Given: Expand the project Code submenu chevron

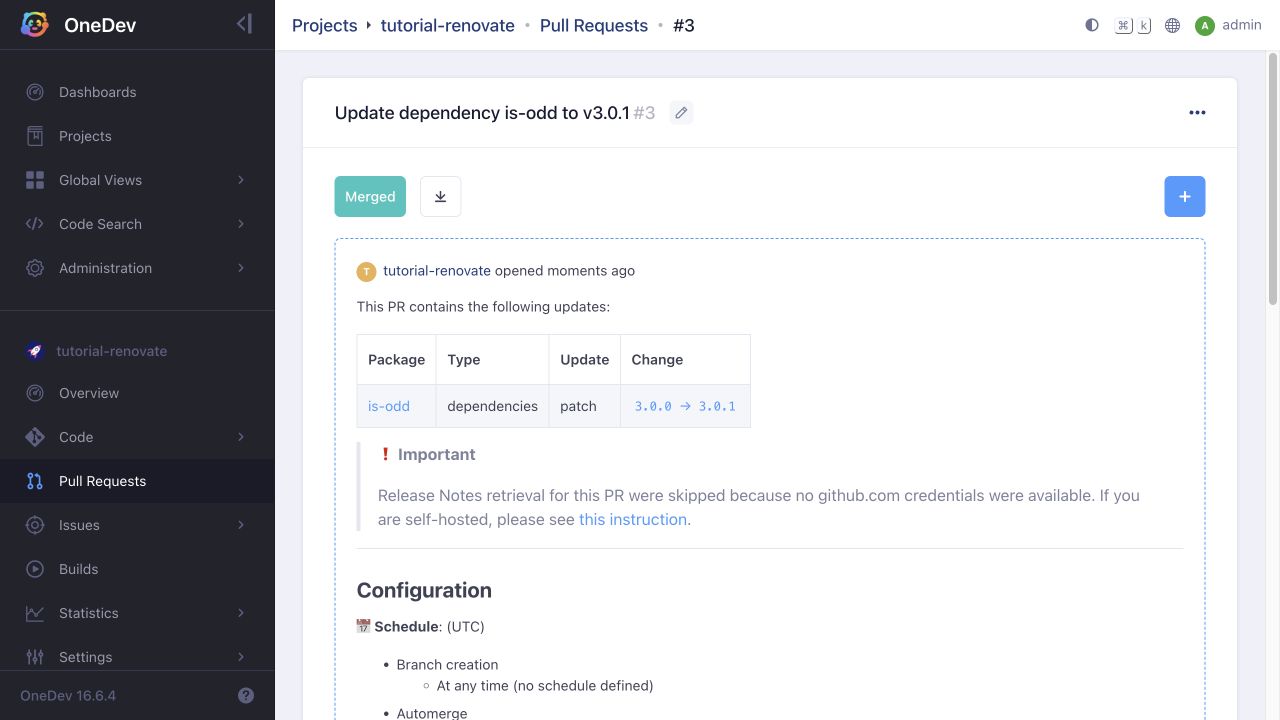Looking at the screenshot, I should coord(241,437).
